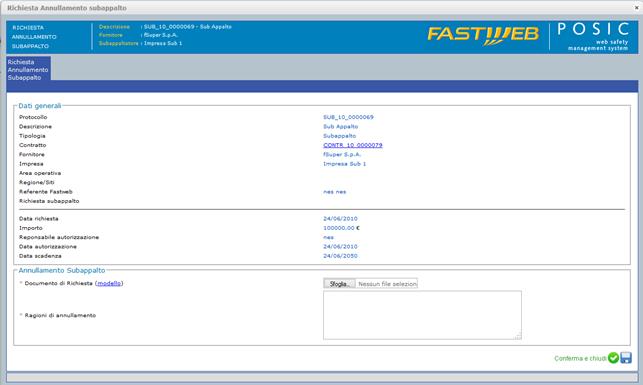Viewport: 643px width, 385px height.
Task: Click the Responsabile autorizzazione value nes
Action: point(328,237)
